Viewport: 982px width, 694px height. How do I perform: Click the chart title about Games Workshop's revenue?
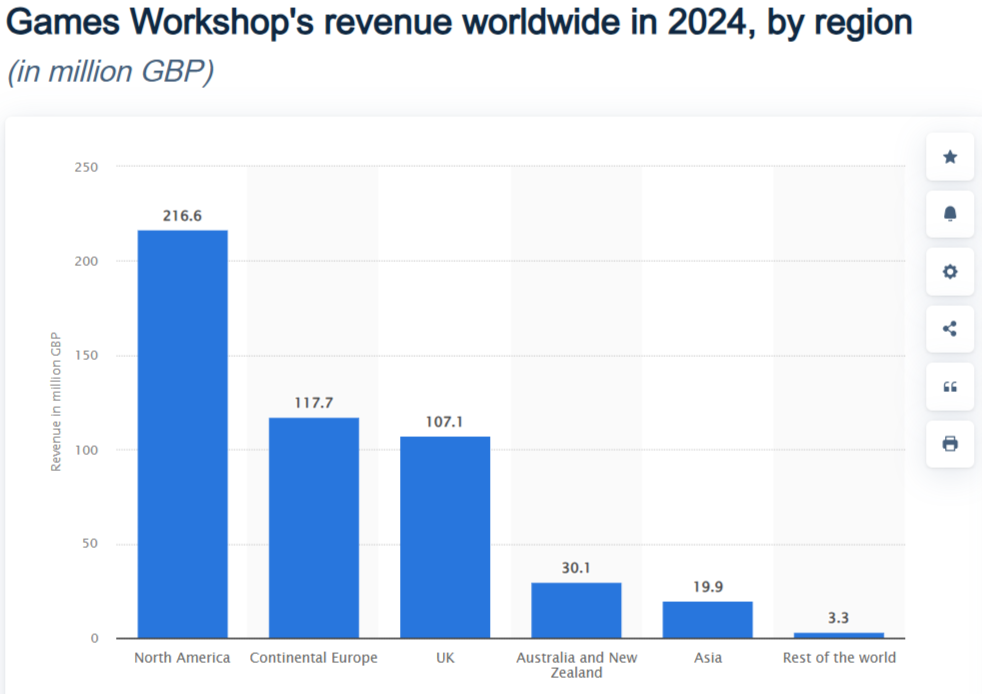pos(459,24)
